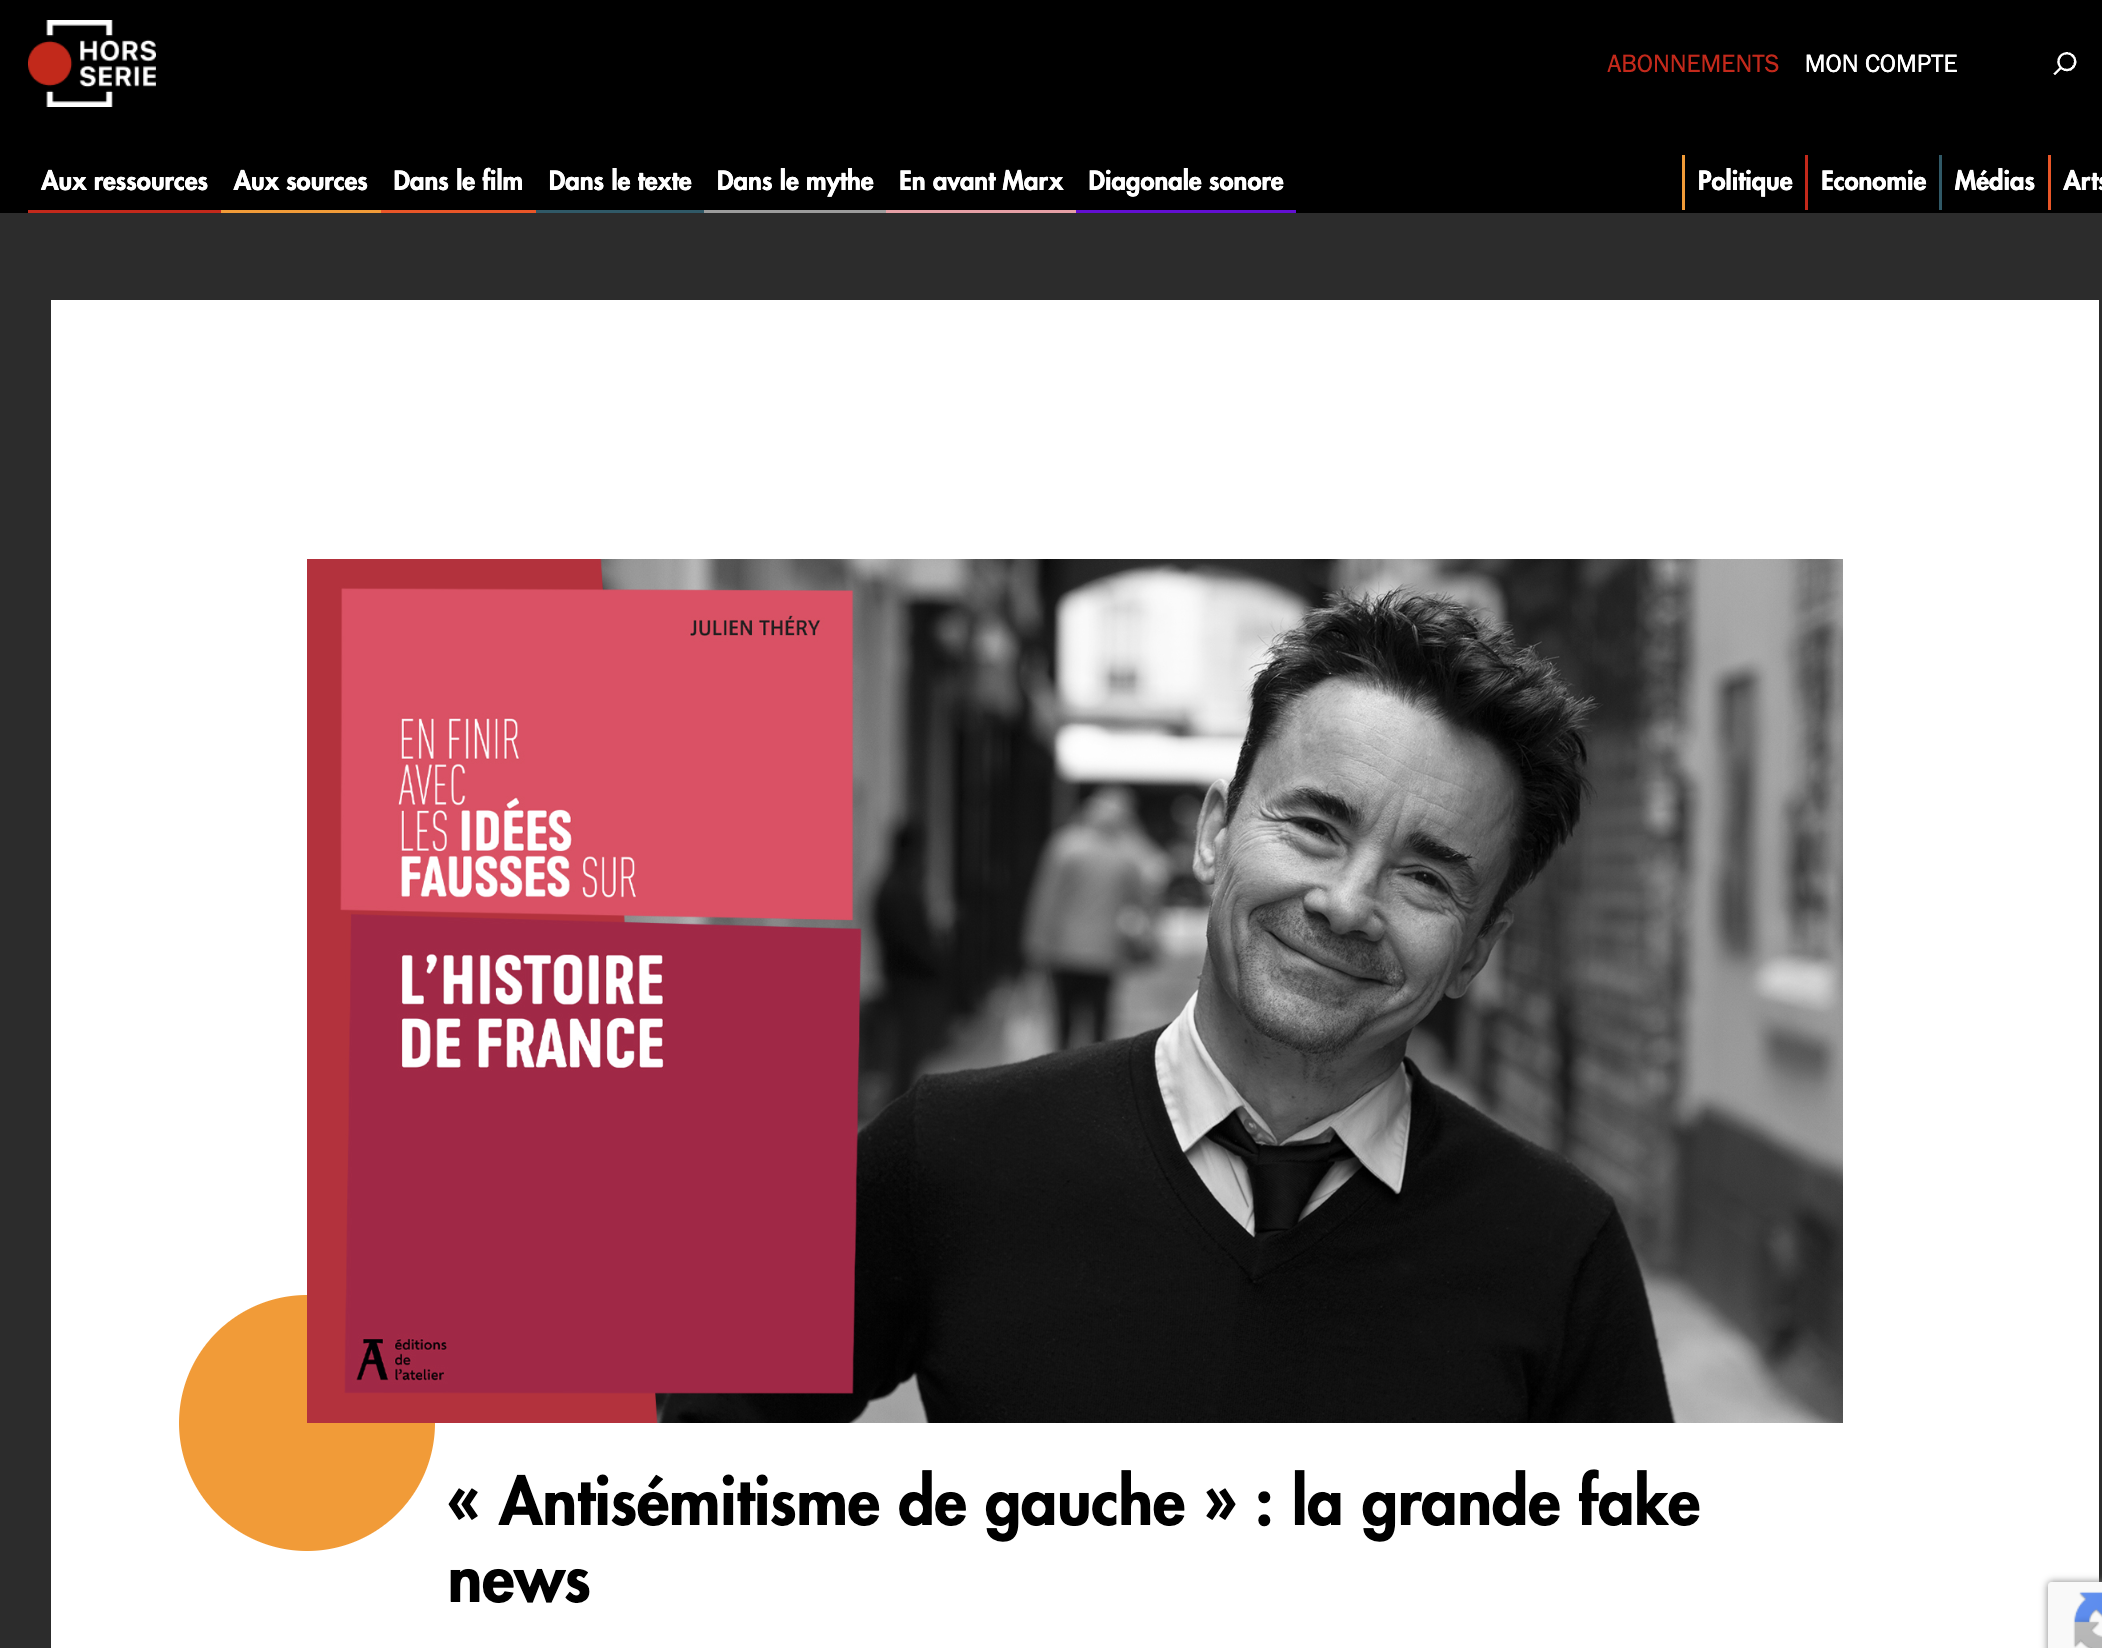Open Dans le mythe section
The height and width of the screenshot is (1648, 2102).
click(795, 181)
